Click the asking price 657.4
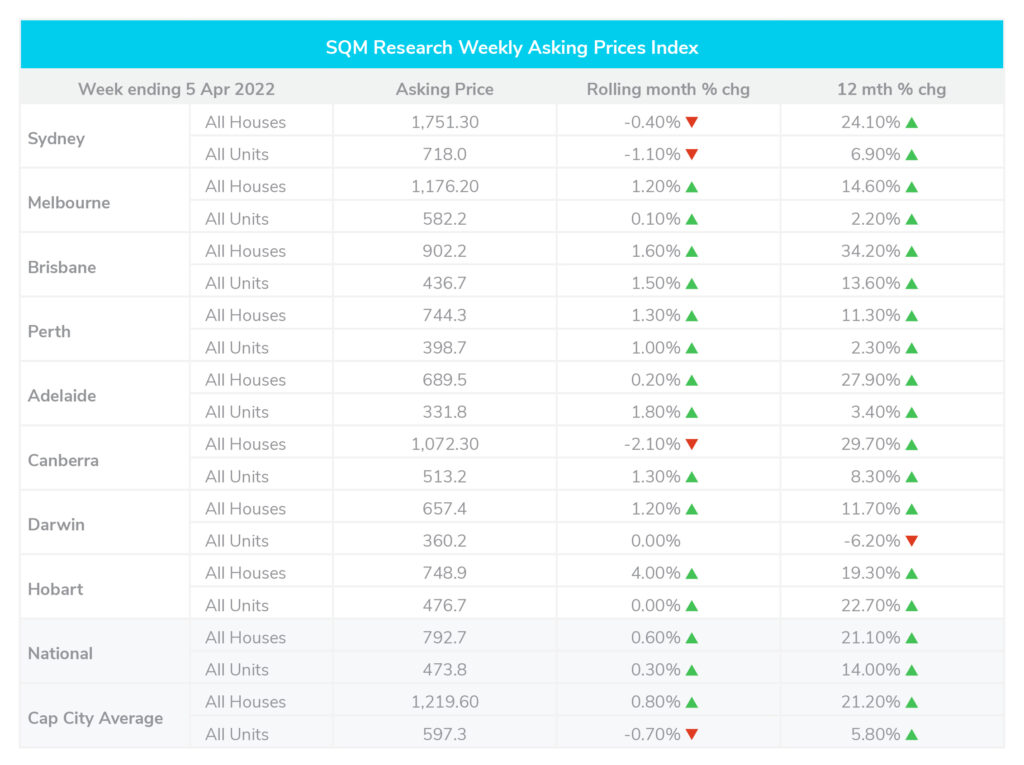 tap(445, 508)
